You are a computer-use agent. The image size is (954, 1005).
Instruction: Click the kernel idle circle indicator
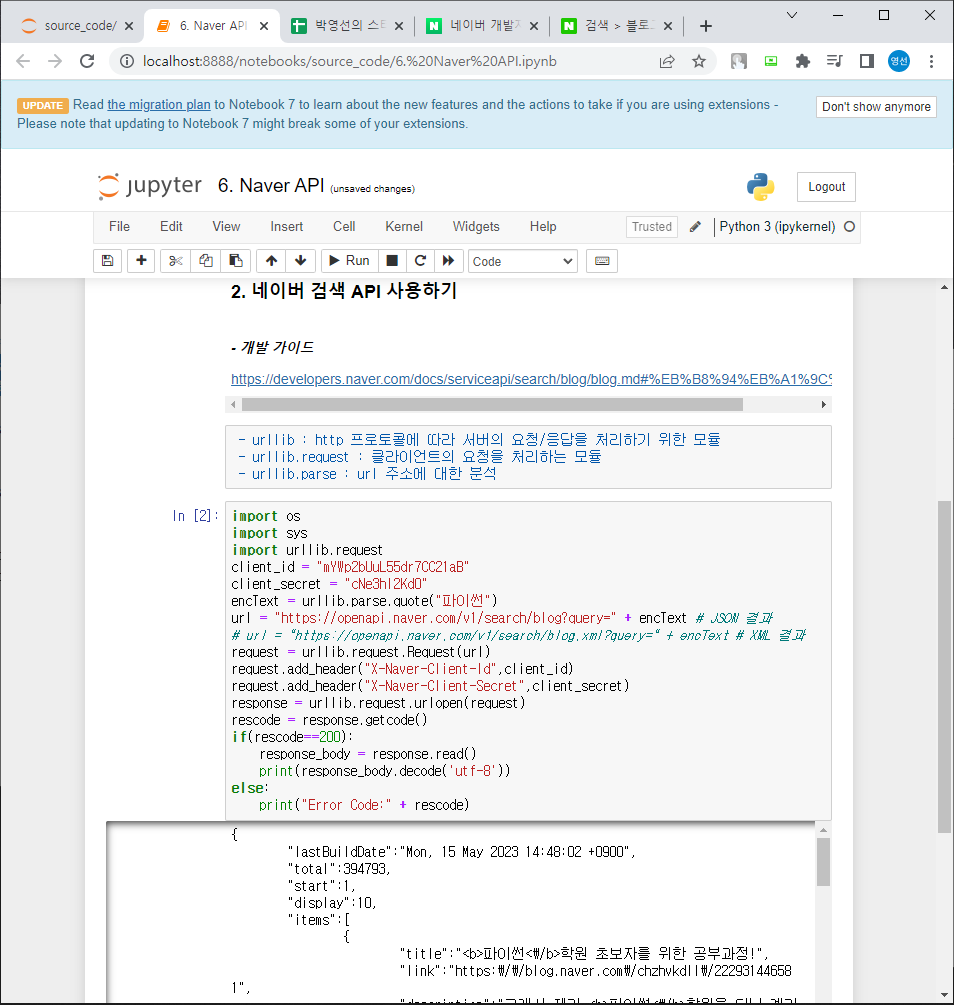point(849,227)
